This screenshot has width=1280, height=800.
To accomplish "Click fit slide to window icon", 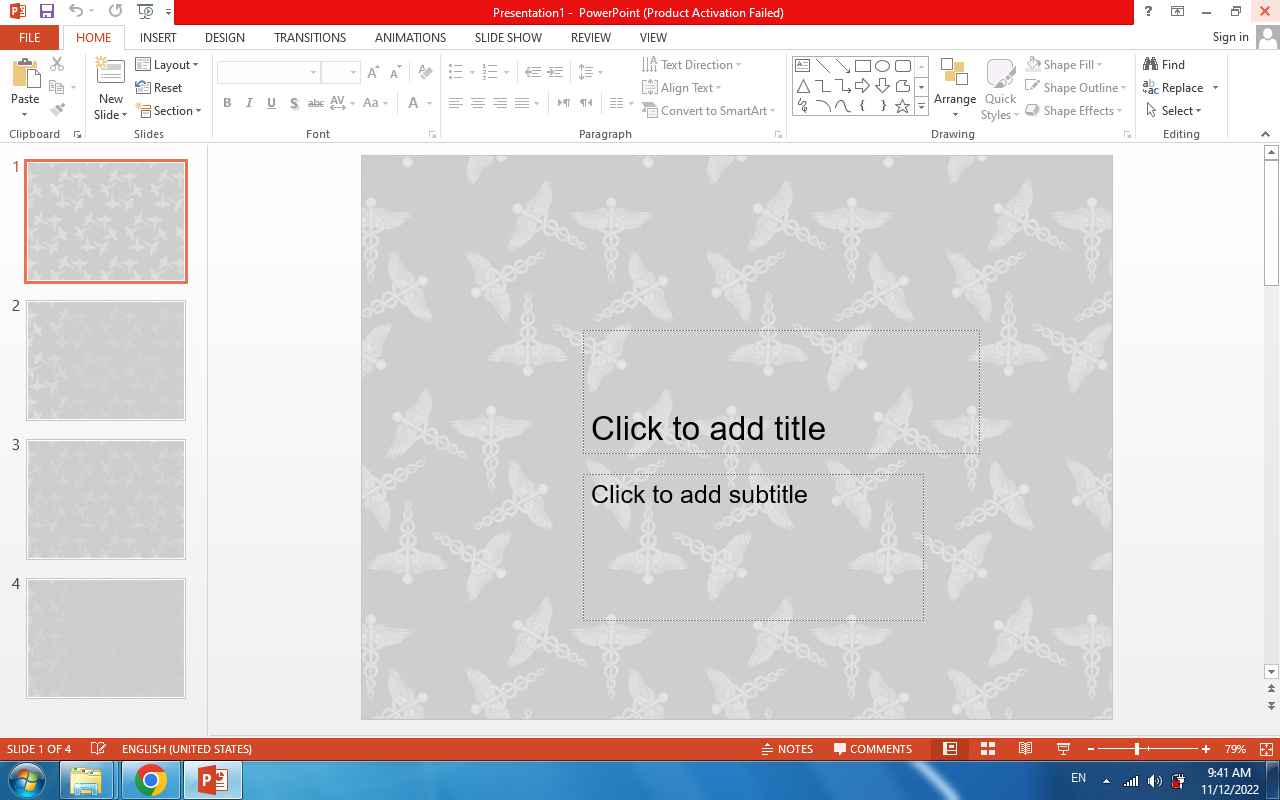I will (x=1266, y=749).
